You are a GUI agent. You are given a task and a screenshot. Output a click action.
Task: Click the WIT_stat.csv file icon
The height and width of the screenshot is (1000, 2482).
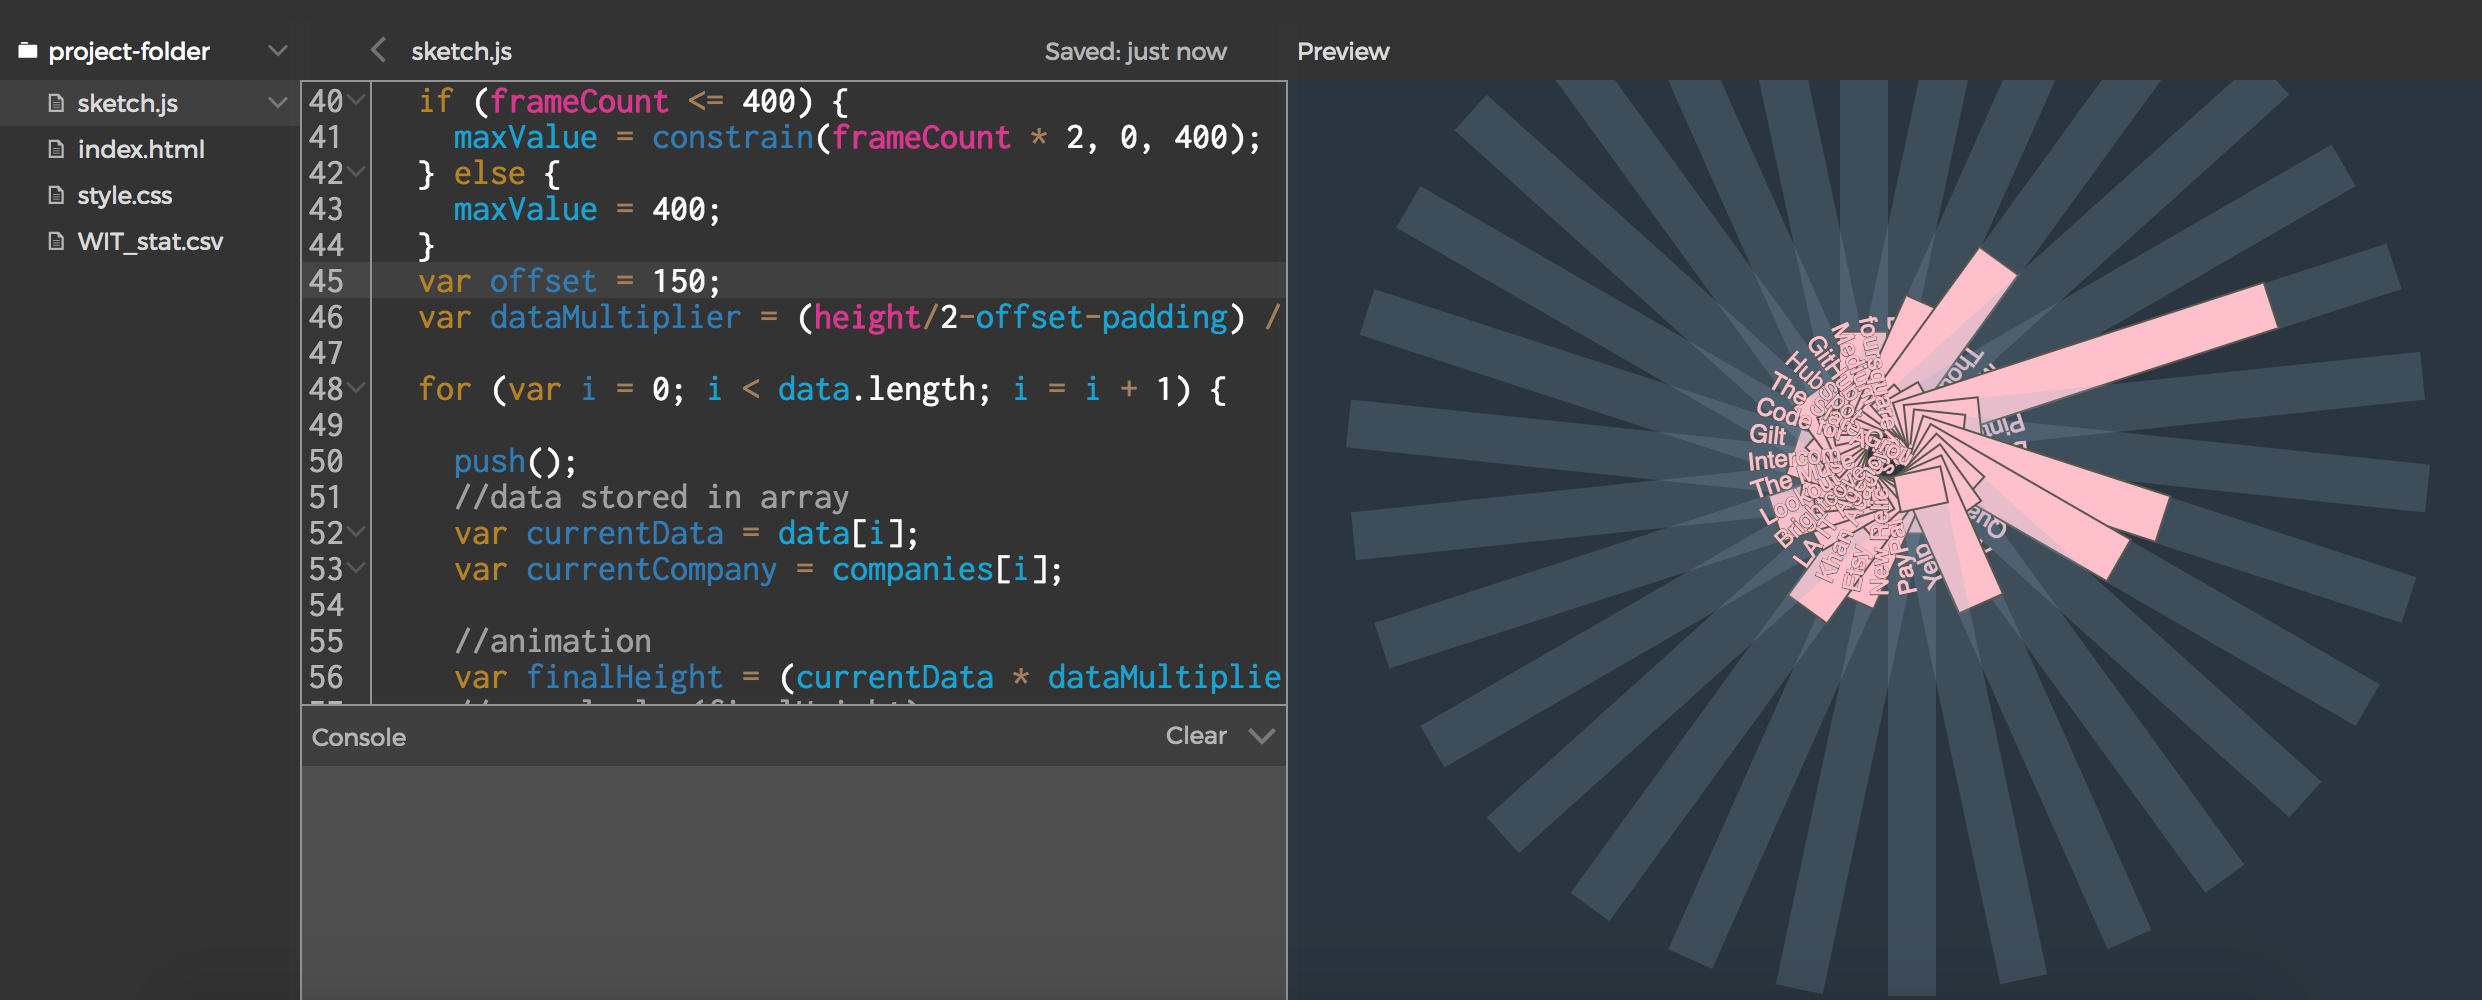(57, 241)
